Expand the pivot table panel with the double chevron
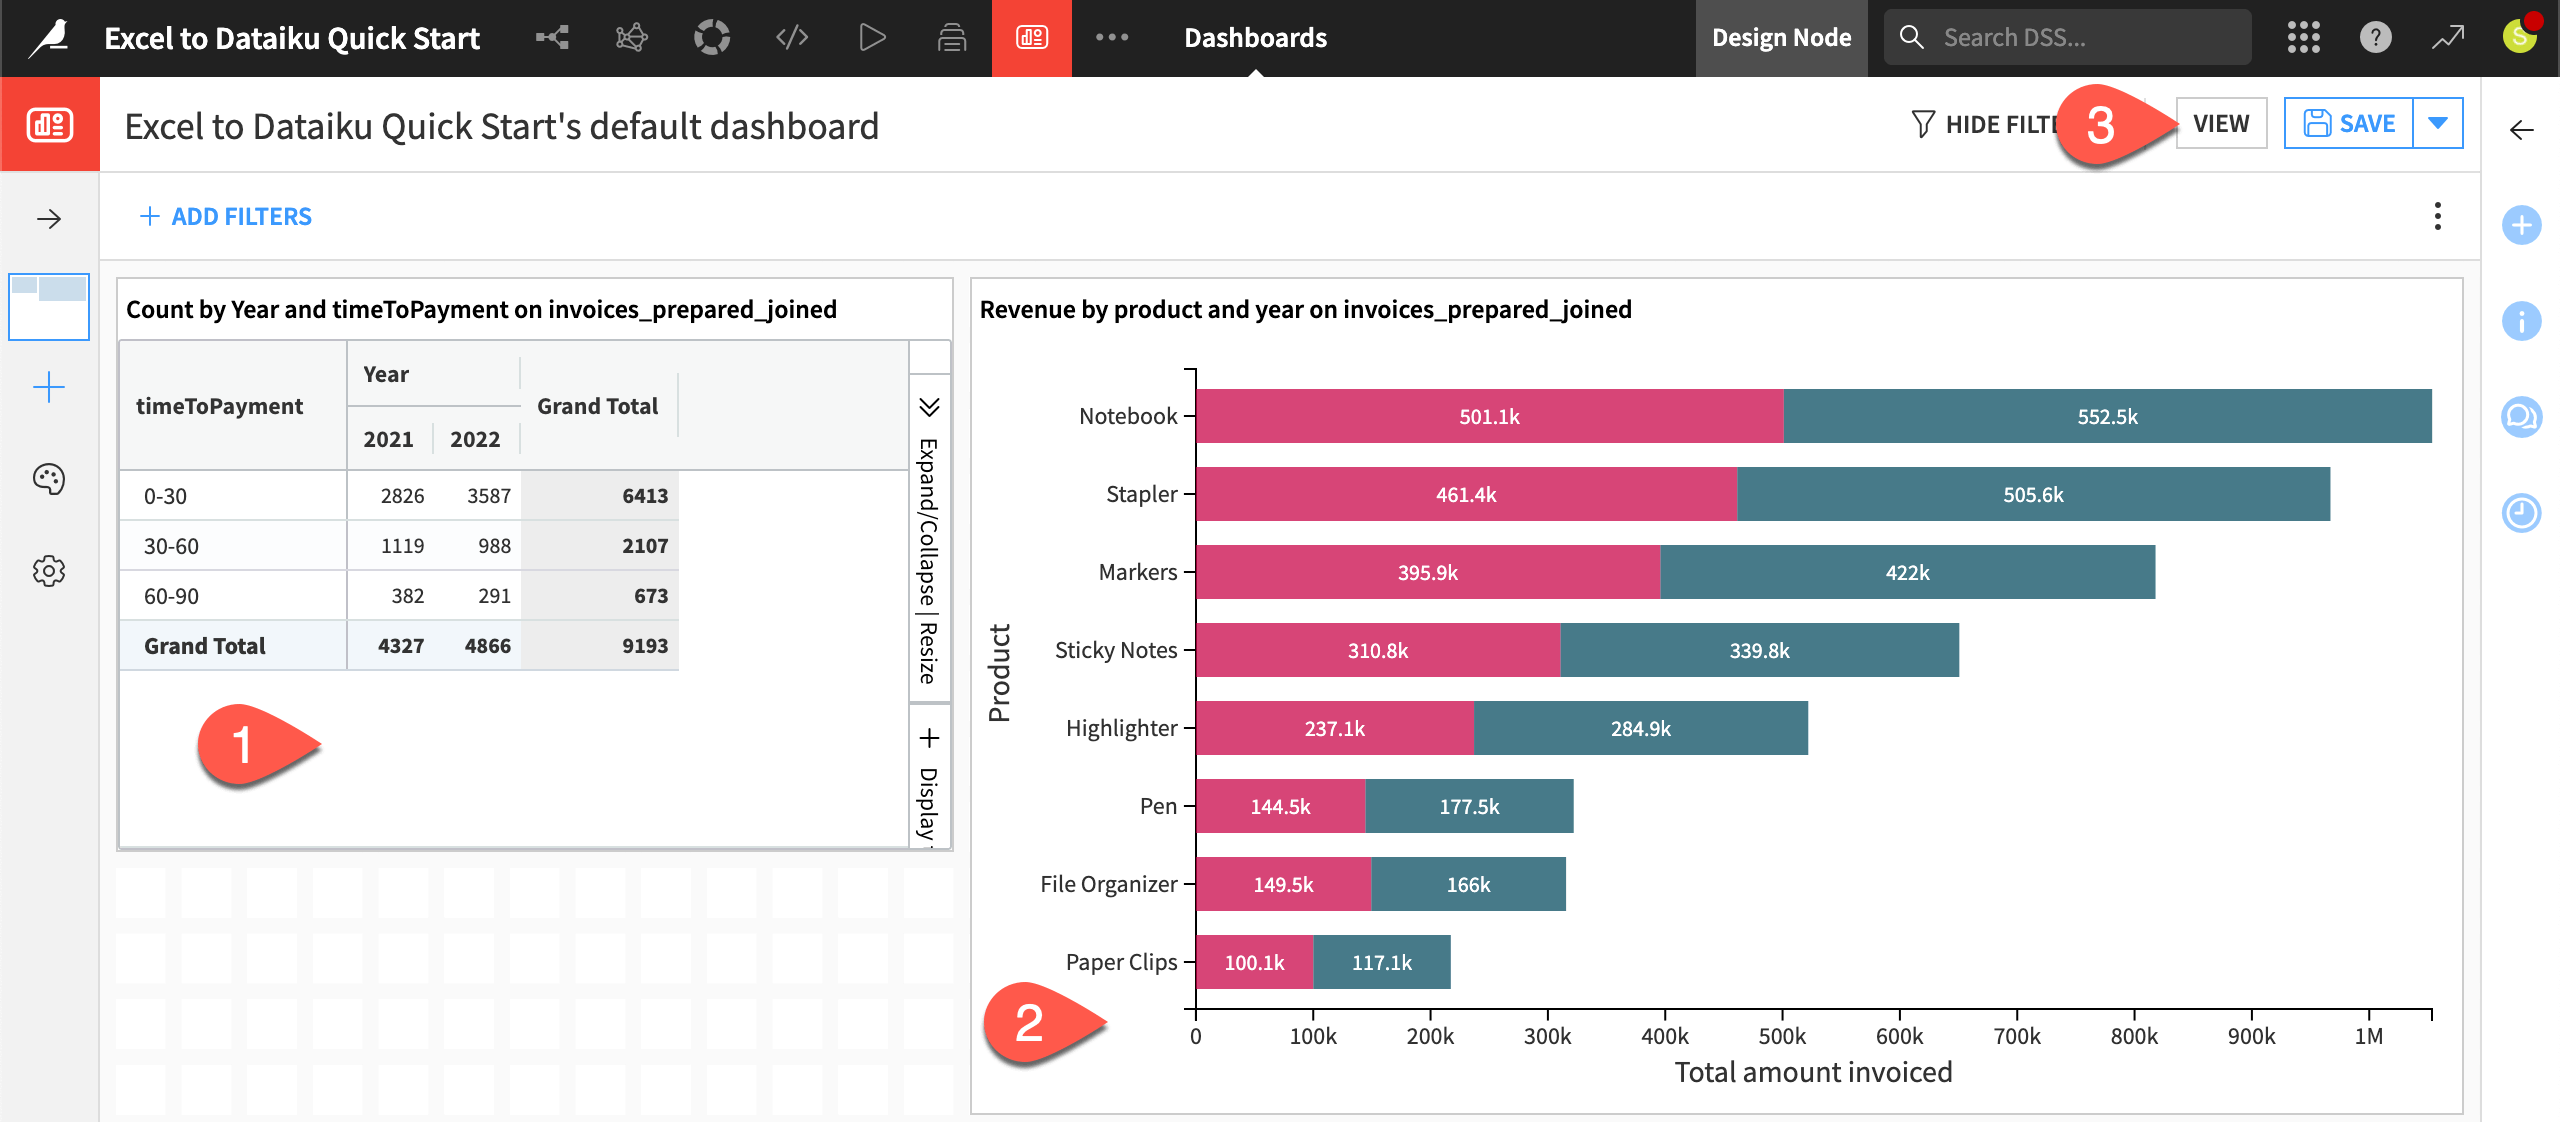This screenshot has width=2560, height=1122. pos(929,408)
